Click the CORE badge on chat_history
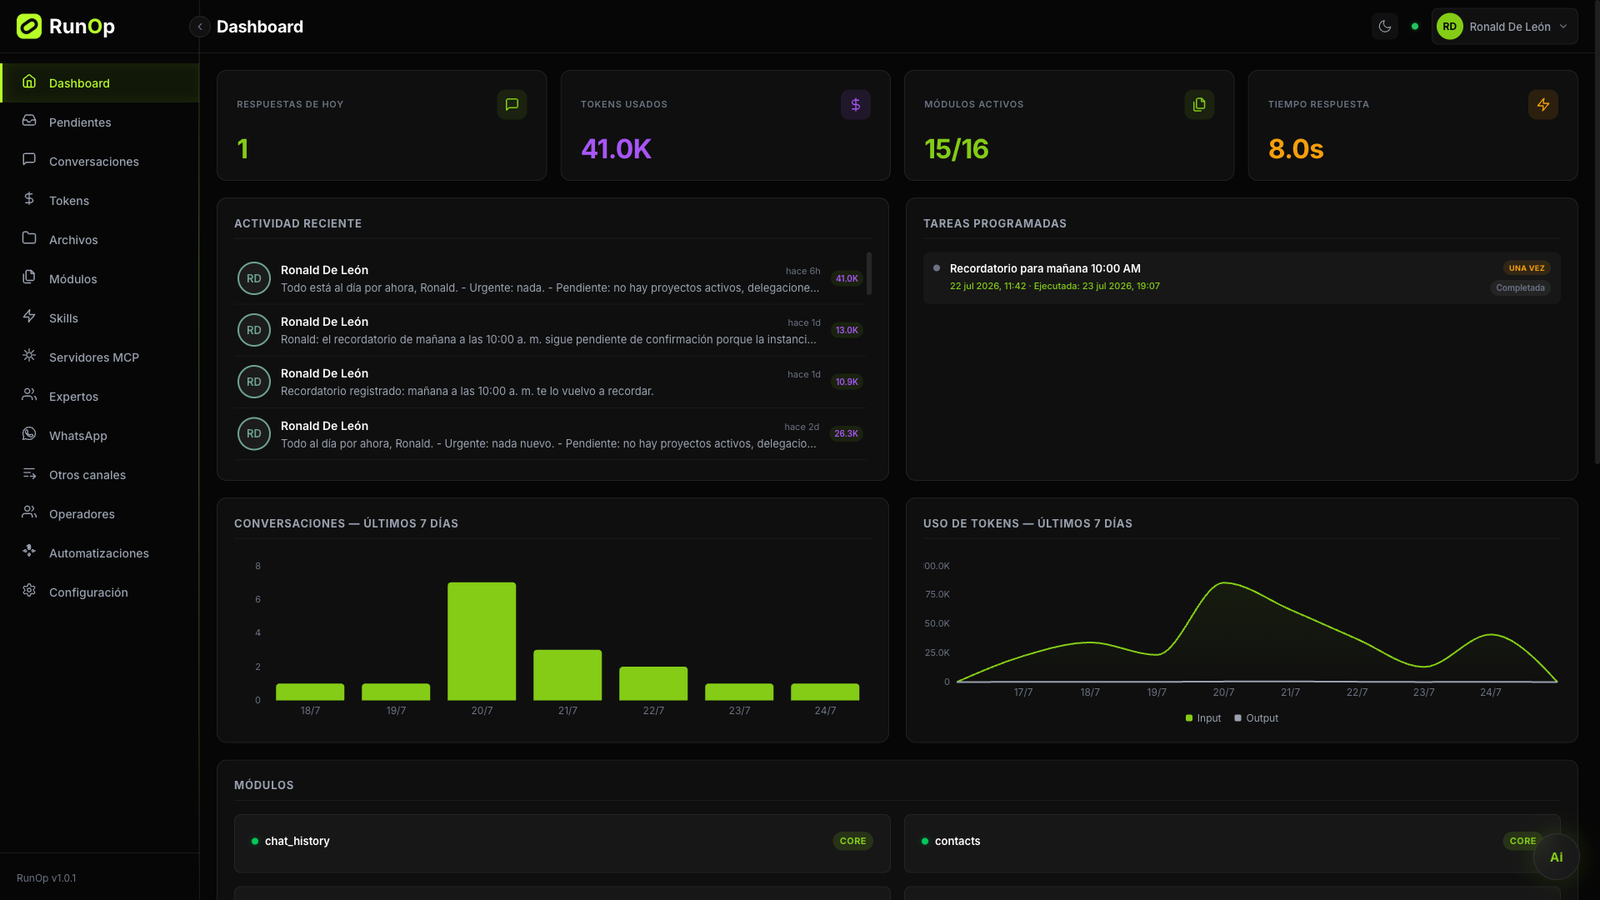 [x=853, y=841]
